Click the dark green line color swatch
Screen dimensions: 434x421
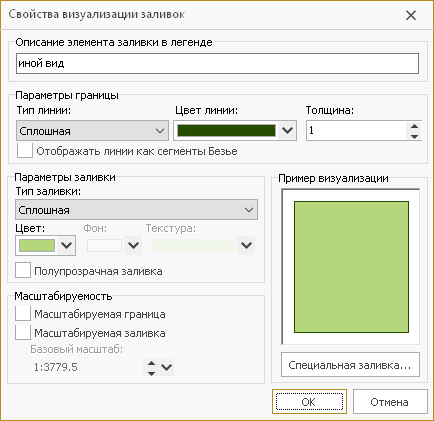(226, 130)
